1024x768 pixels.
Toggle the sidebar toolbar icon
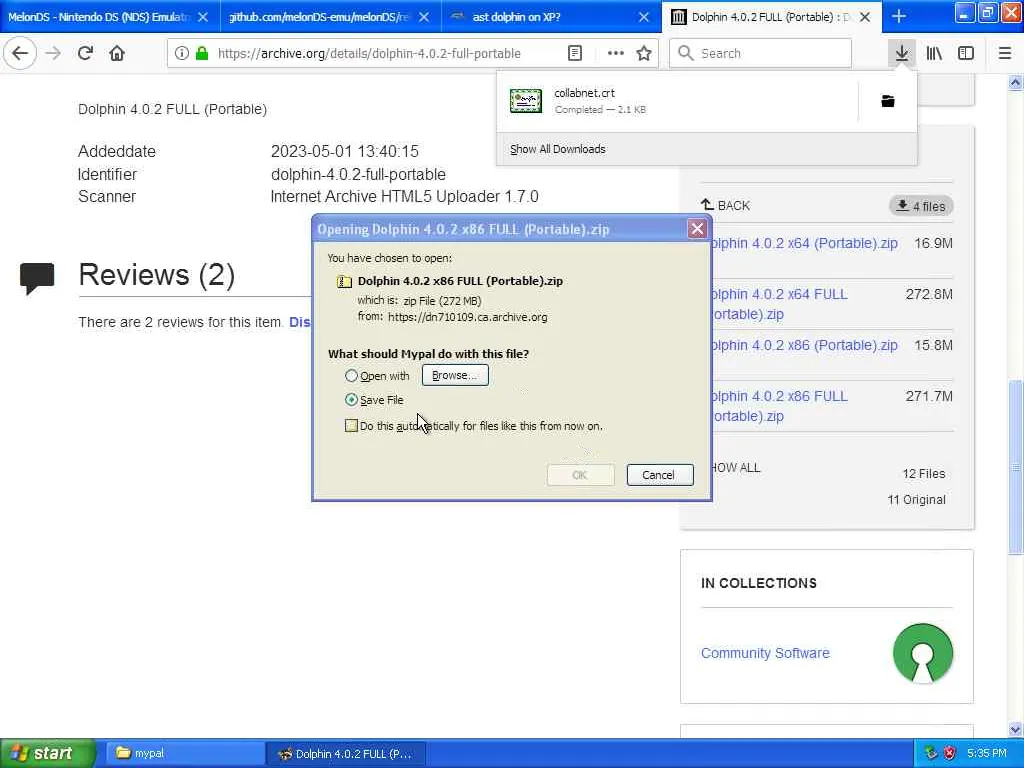tap(966, 54)
